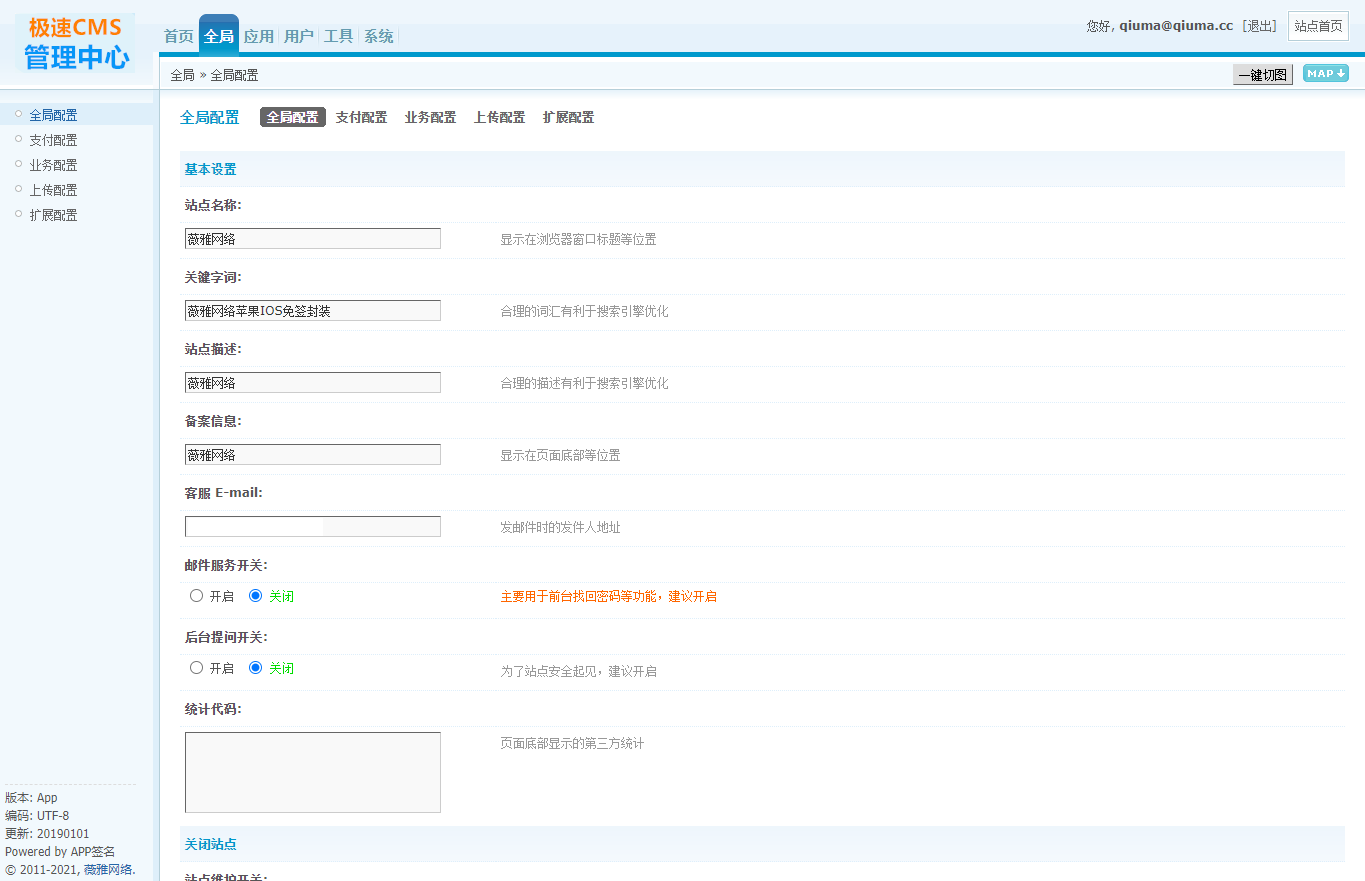1365x881 pixels.
Task: Select 关闭 for 后台提问开关
Action: [256, 668]
